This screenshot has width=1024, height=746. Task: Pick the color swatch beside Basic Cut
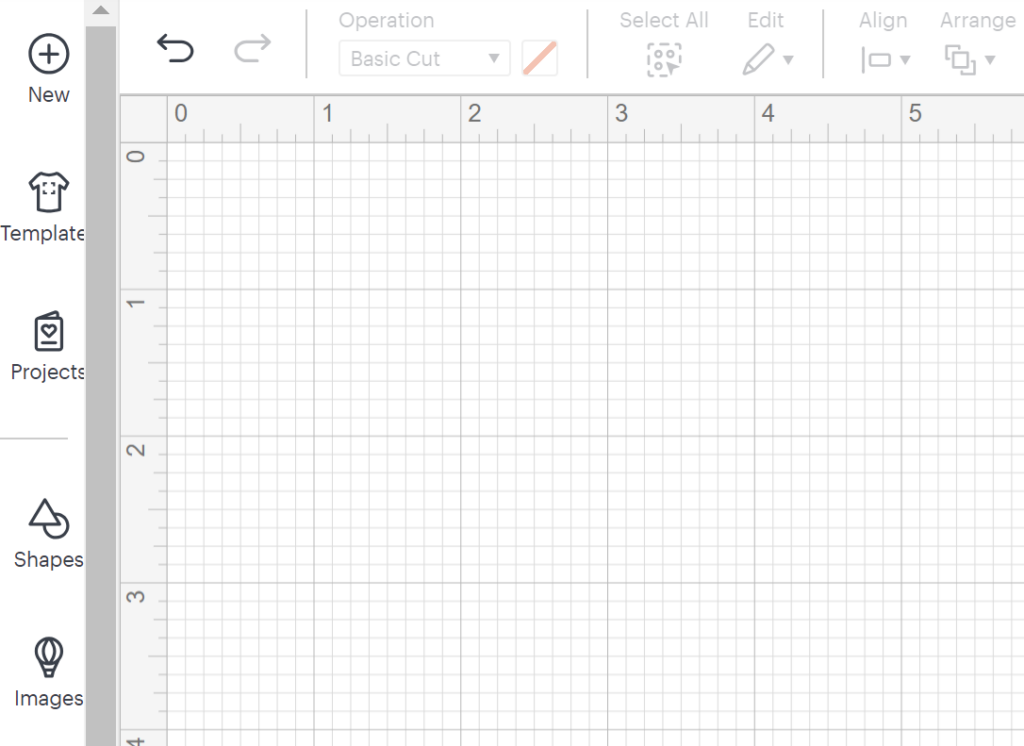(x=540, y=59)
